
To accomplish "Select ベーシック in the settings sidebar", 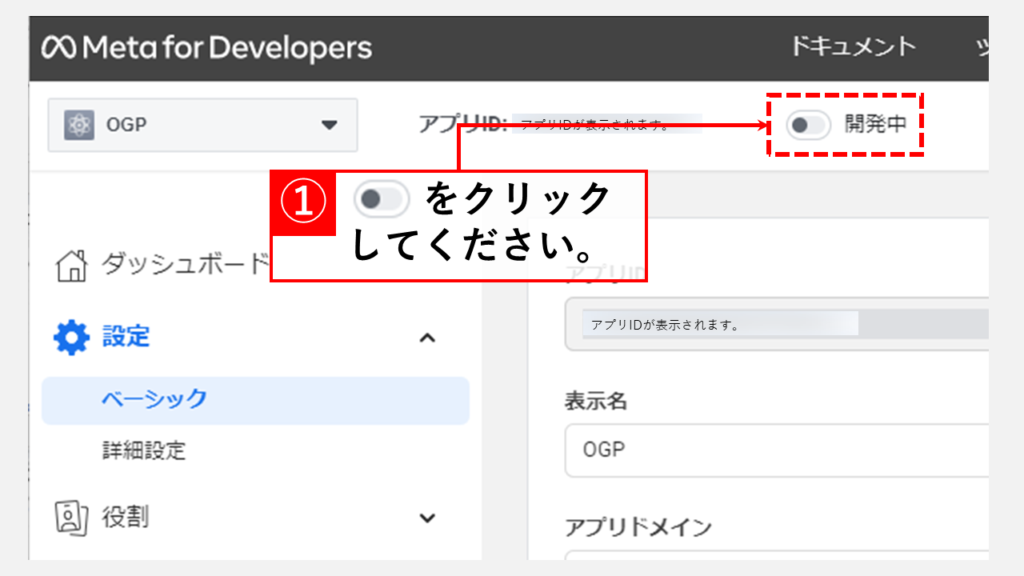I will [154, 399].
